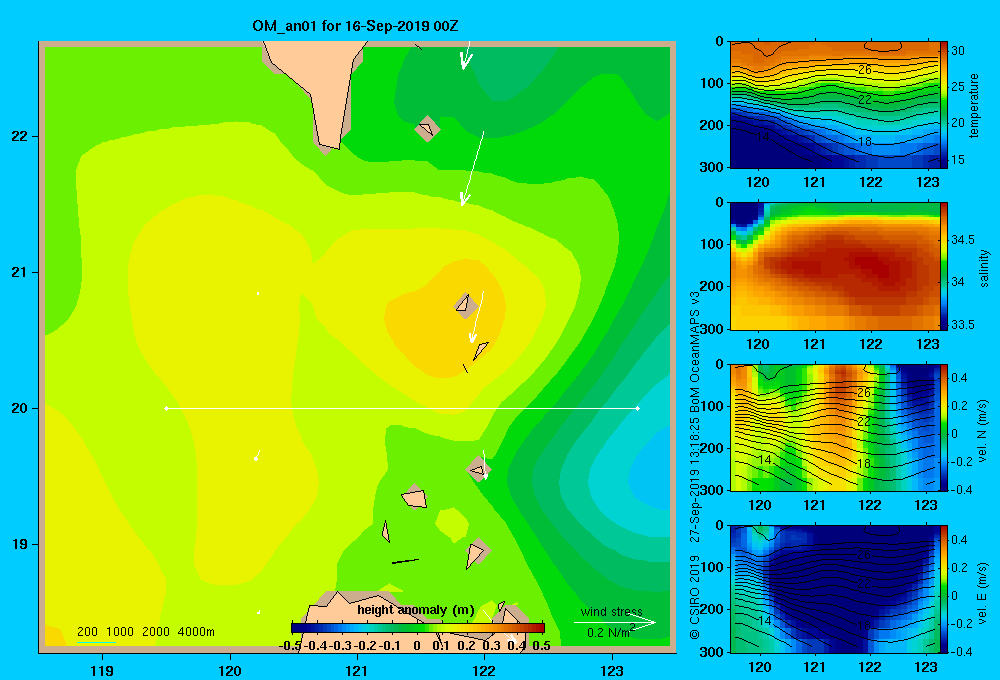
Task: Click the vel. E panel color scale bar
Action: 944,589
